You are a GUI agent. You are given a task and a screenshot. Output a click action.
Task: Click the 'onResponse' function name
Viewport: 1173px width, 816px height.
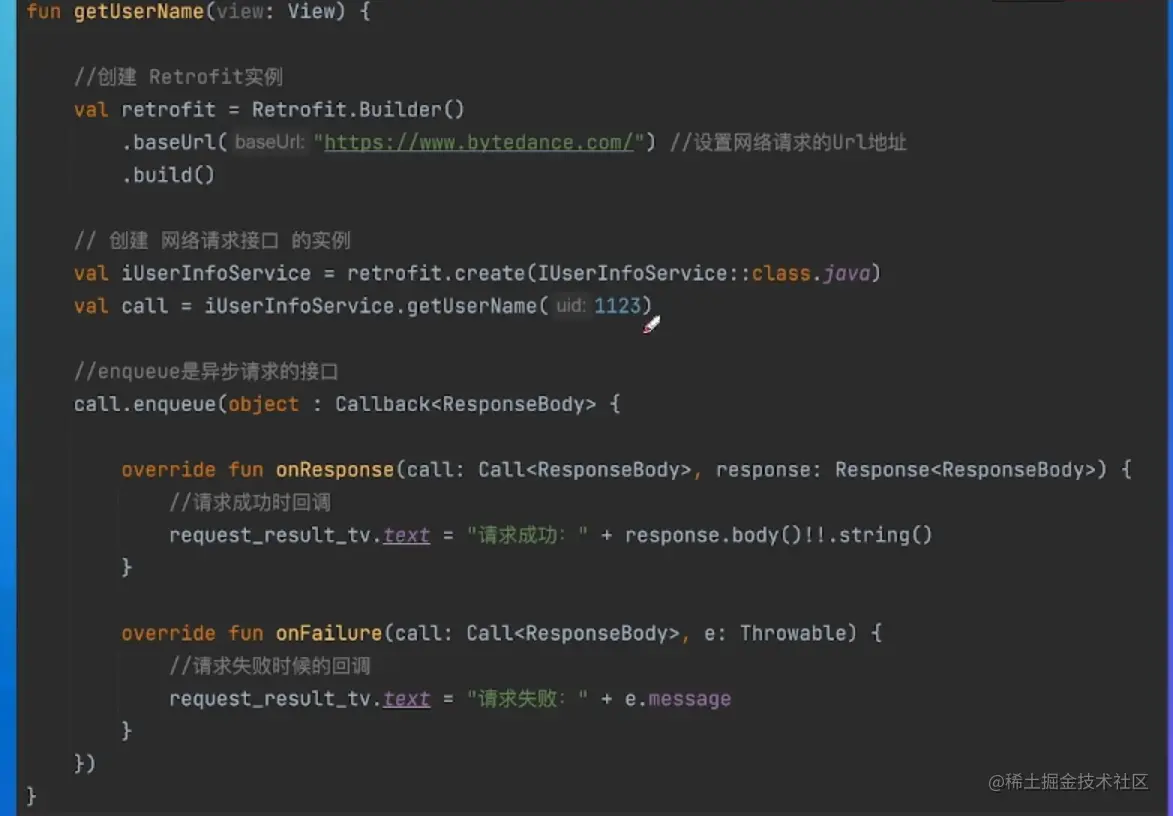[x=334, y=470]
